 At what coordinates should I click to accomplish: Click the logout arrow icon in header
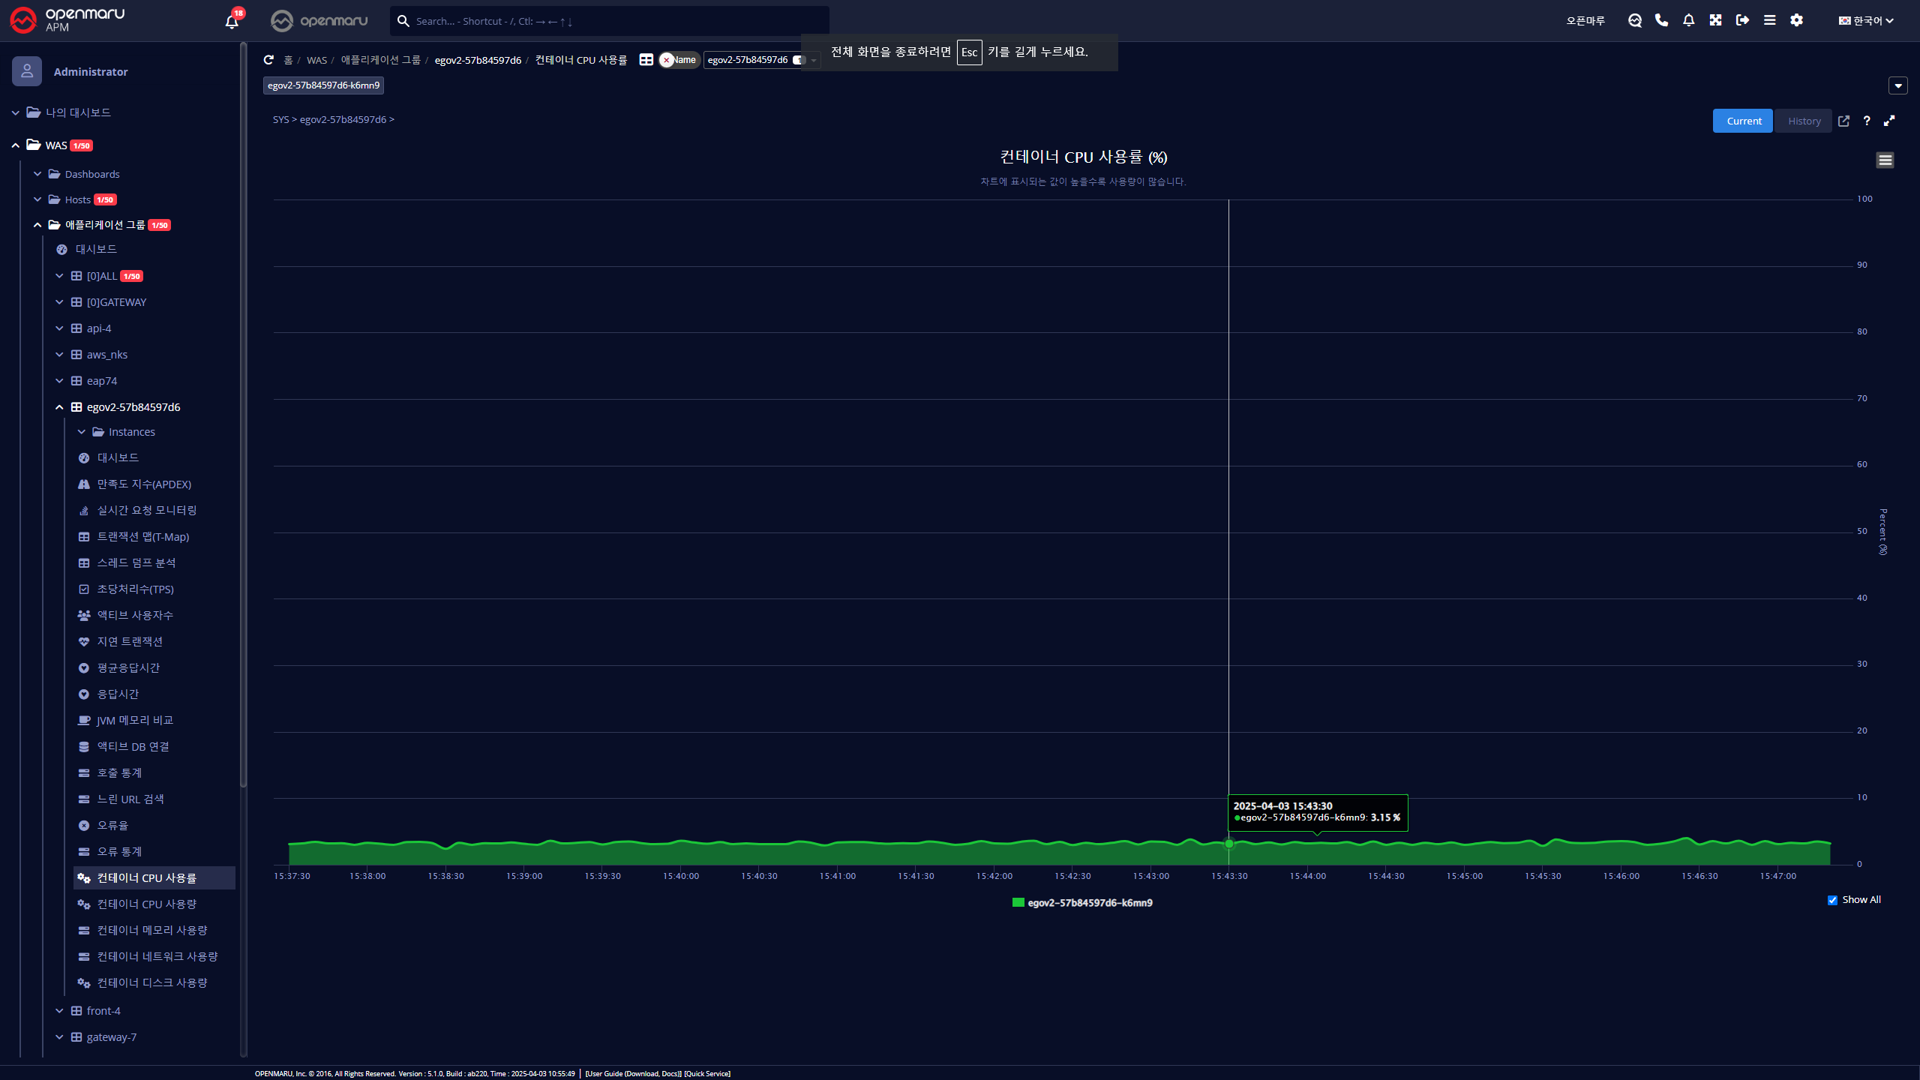click(x=1742, y=20)
